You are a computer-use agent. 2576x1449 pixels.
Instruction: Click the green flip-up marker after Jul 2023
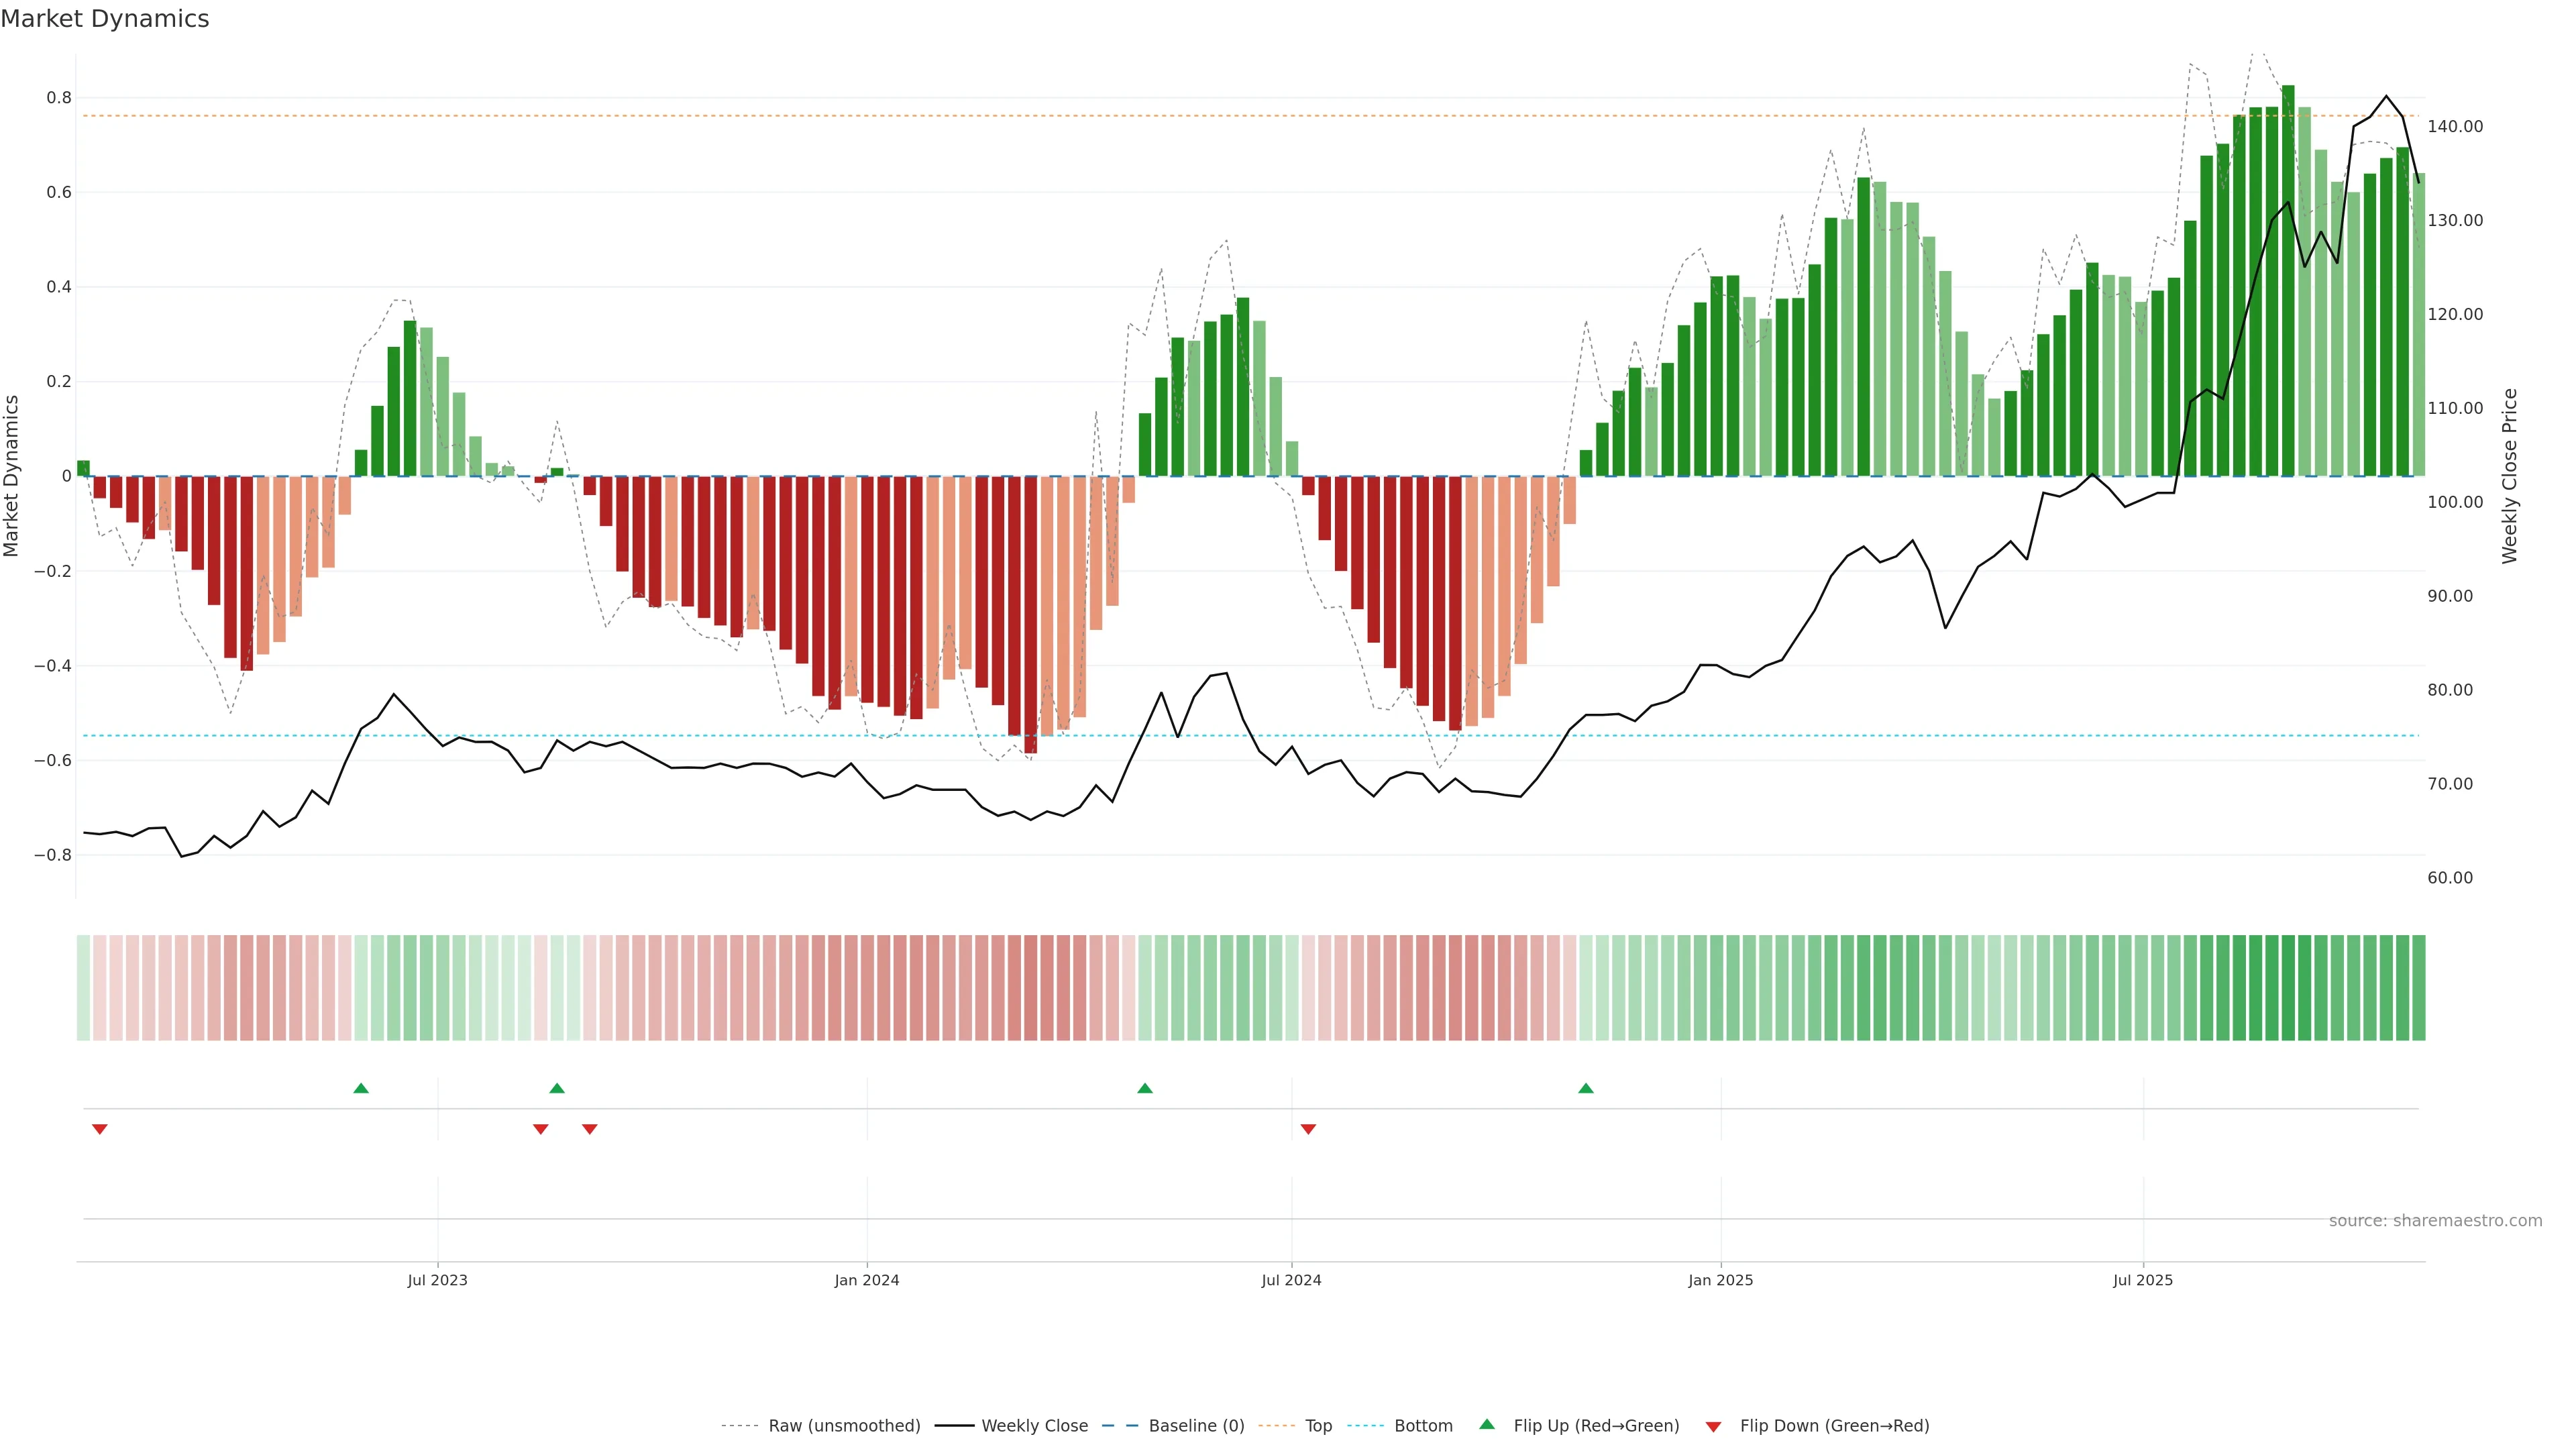tap(557, 1088)
